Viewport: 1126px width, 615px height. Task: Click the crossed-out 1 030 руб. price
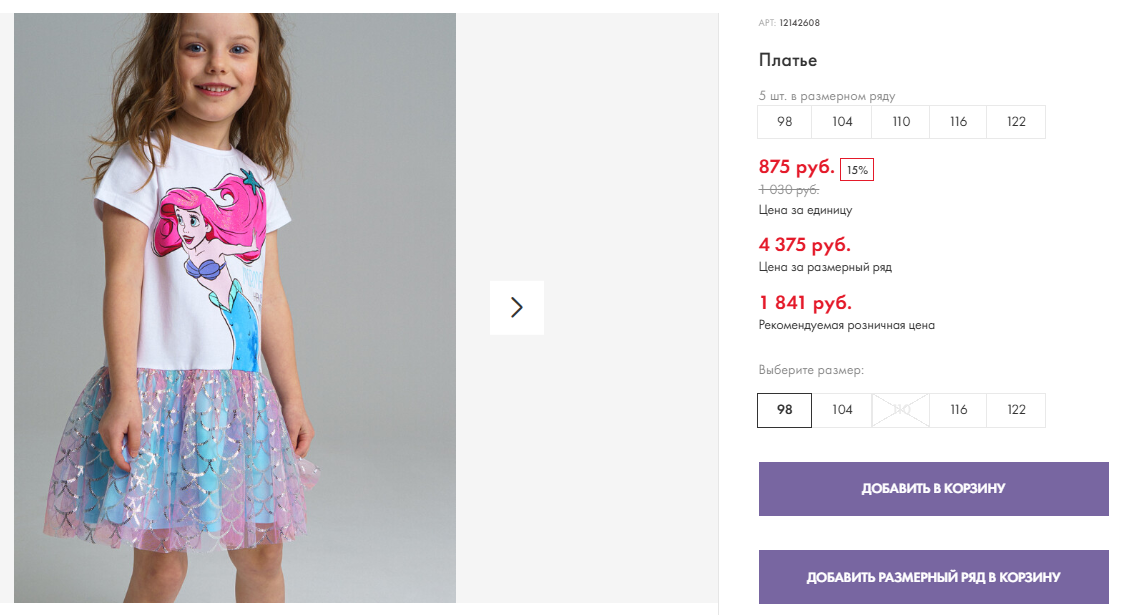tap(788, 190)
